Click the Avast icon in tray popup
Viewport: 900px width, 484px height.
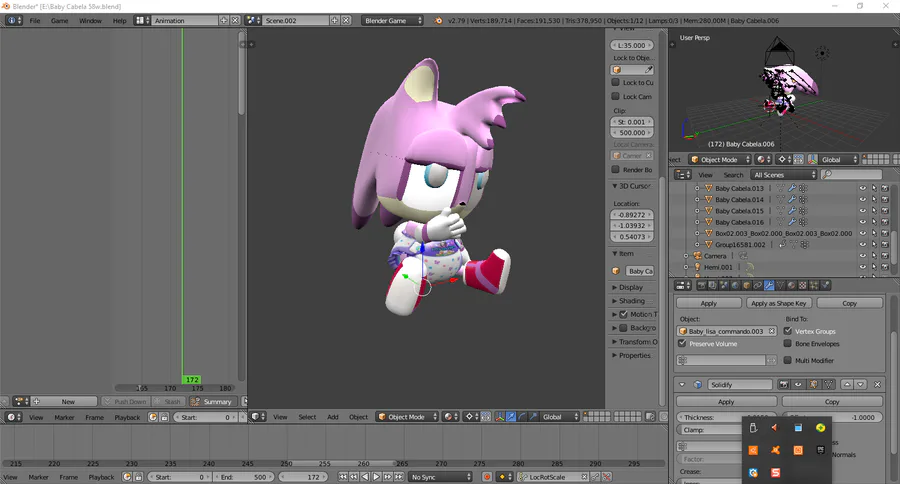click(775, 450)
